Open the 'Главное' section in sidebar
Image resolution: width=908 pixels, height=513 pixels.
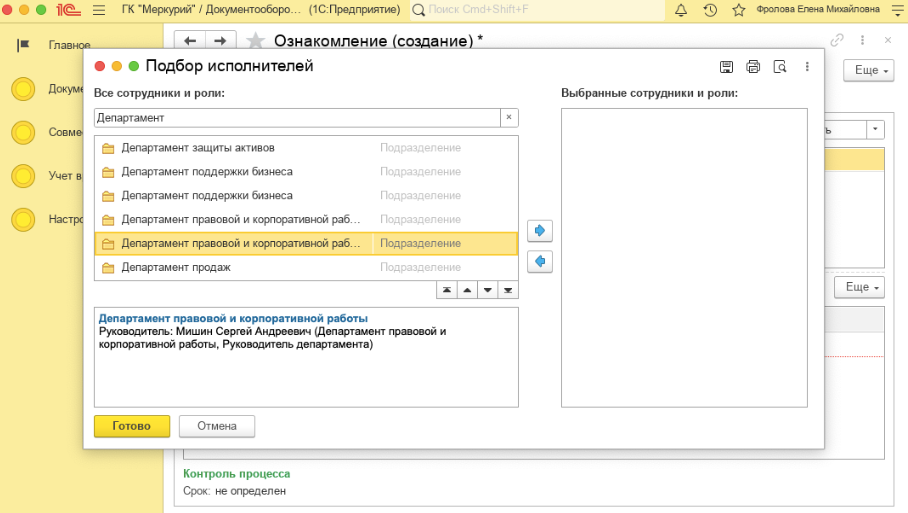coord(68,45)
